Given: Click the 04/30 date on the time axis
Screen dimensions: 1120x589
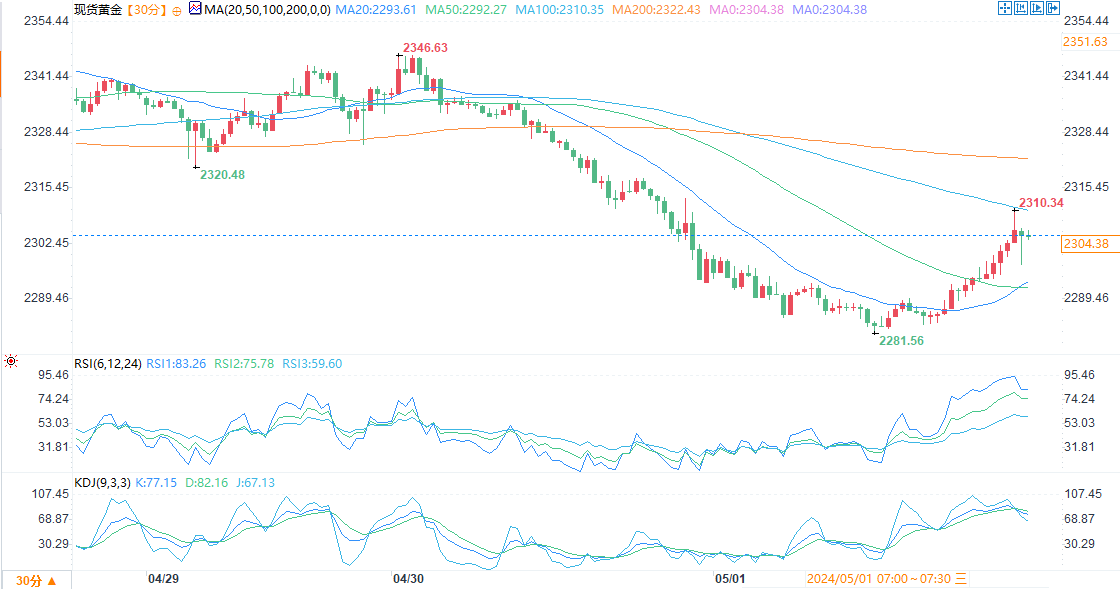Looking at the screenshot, I should click(409, 578).
